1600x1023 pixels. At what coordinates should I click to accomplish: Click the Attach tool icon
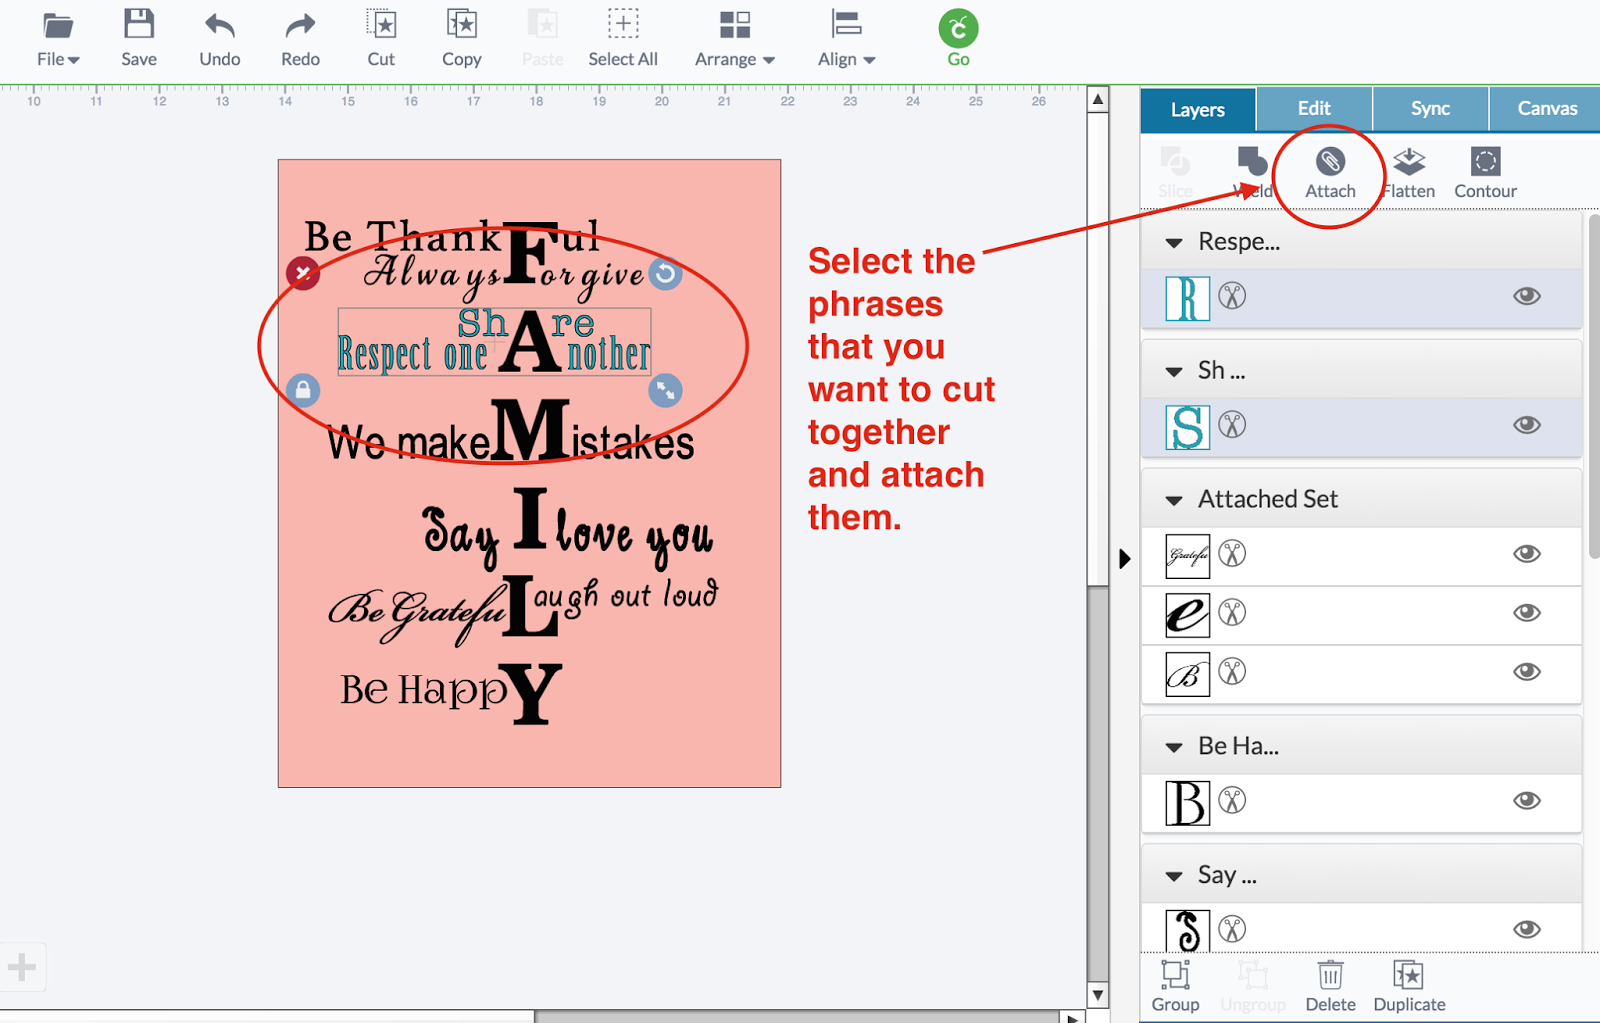click(x=1330, y=162)
